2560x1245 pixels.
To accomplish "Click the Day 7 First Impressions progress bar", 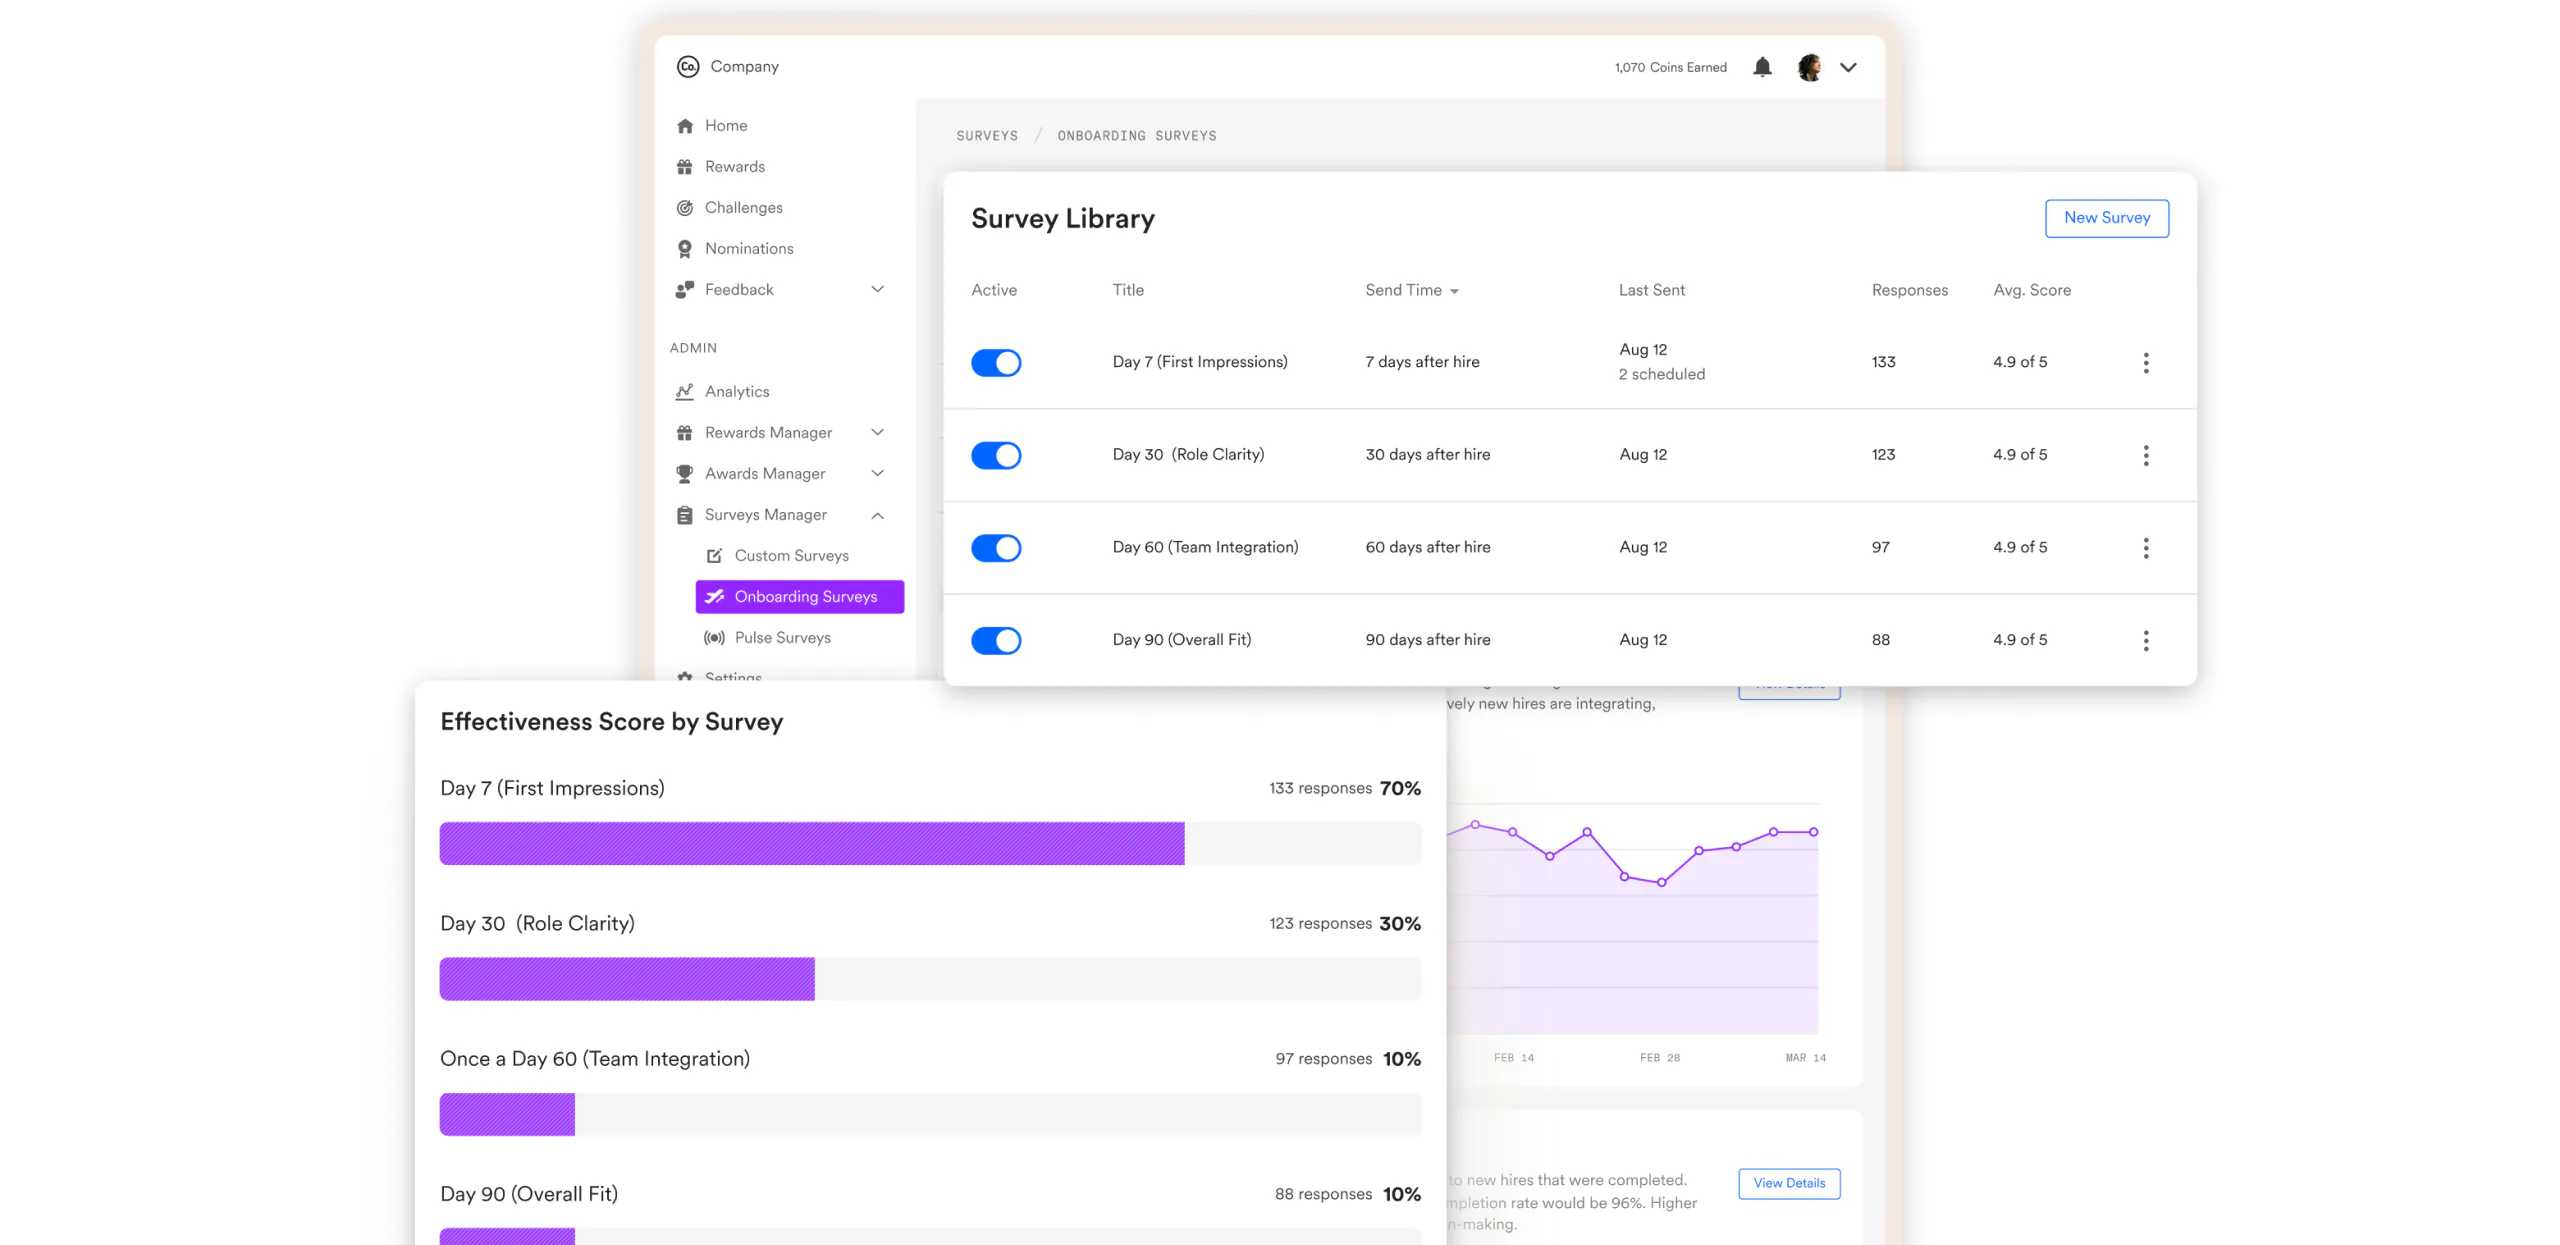I will click(x=930, y=843).
